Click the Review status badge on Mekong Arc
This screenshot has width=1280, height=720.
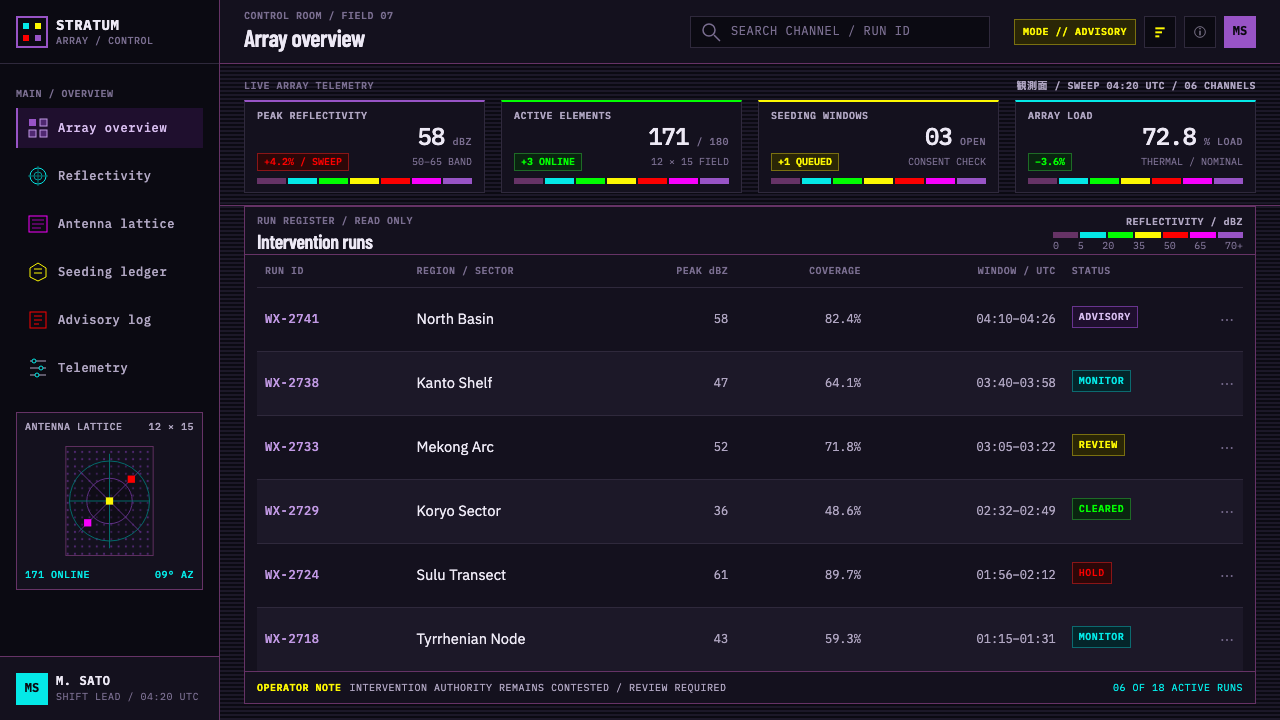tap(1098, 445)
